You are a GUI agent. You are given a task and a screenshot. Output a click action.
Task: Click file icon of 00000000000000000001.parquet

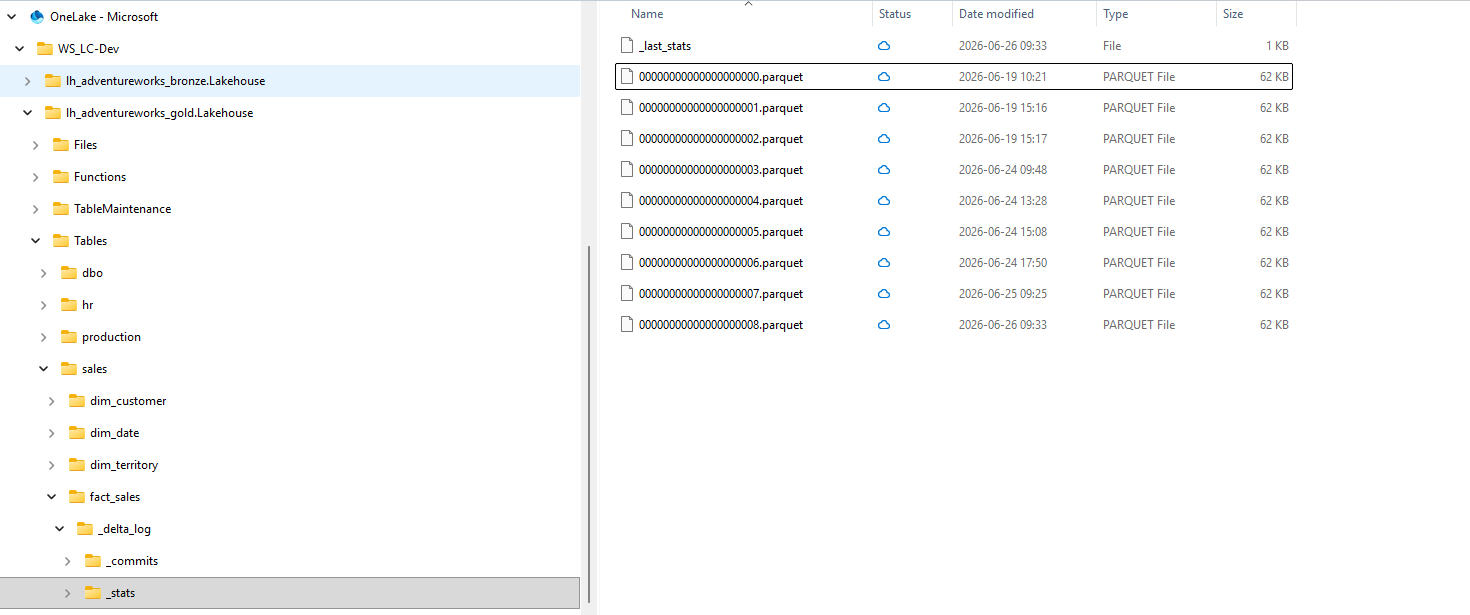coord(627,108)
